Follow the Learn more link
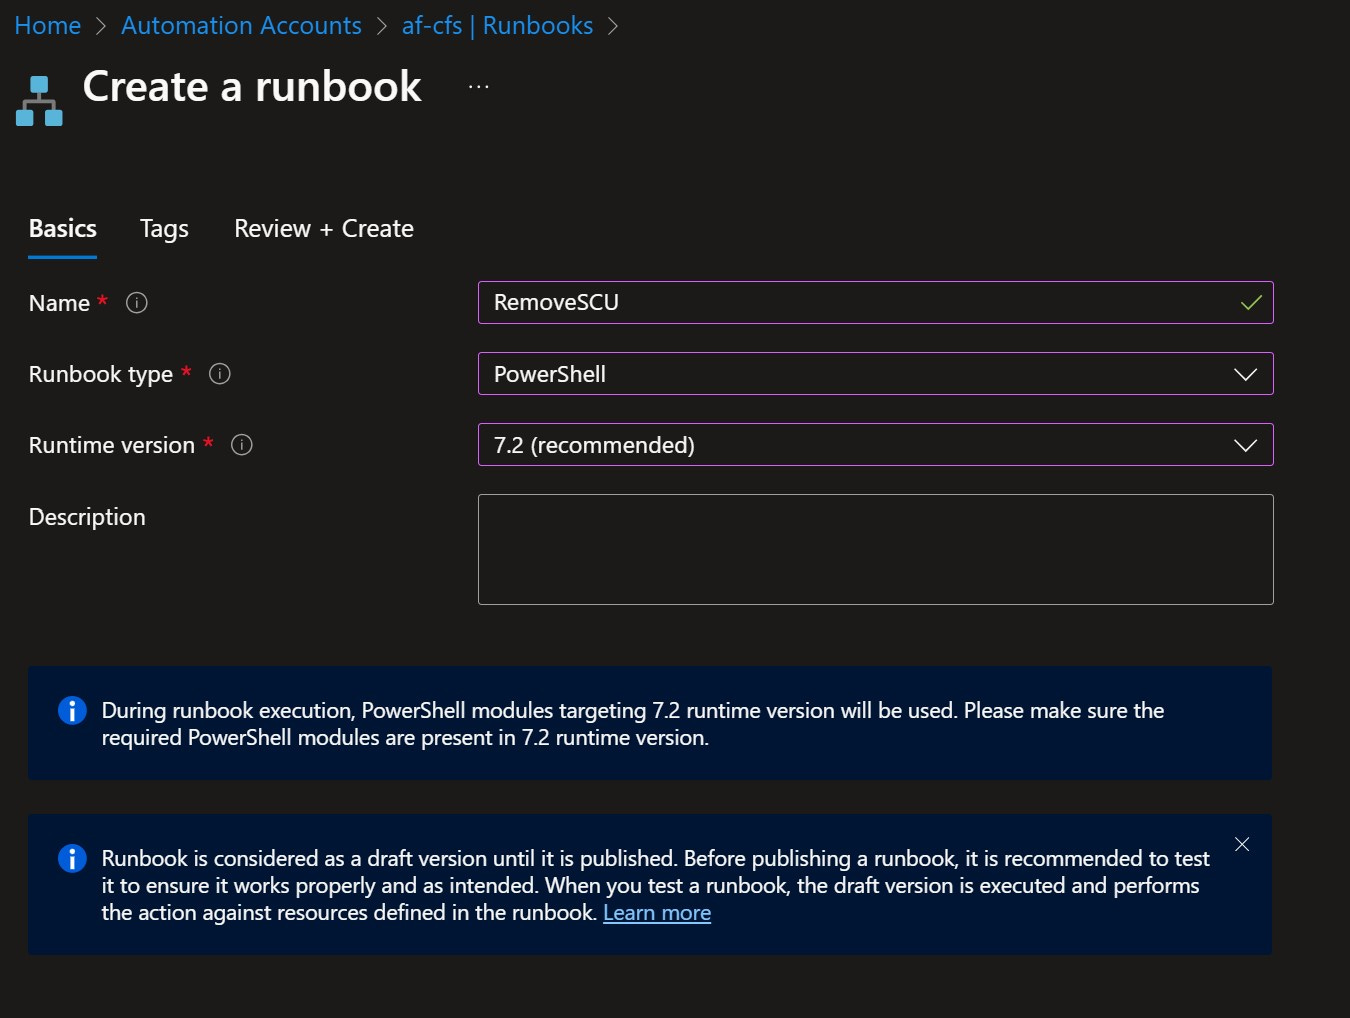The height and width of the screenshot is (1018, 1350). [657, 913]
